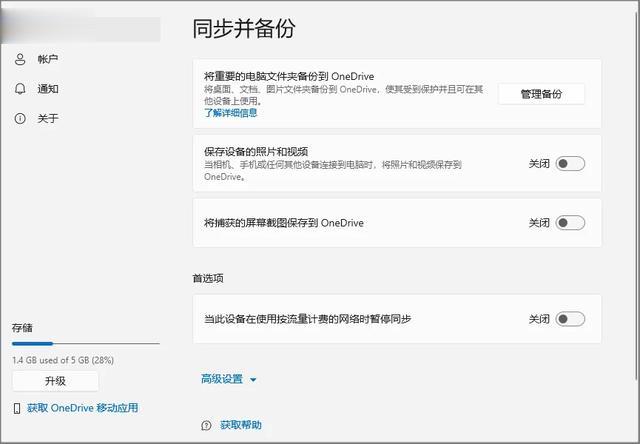Click the 同步并备份 page heading

(x=244, y=29)
